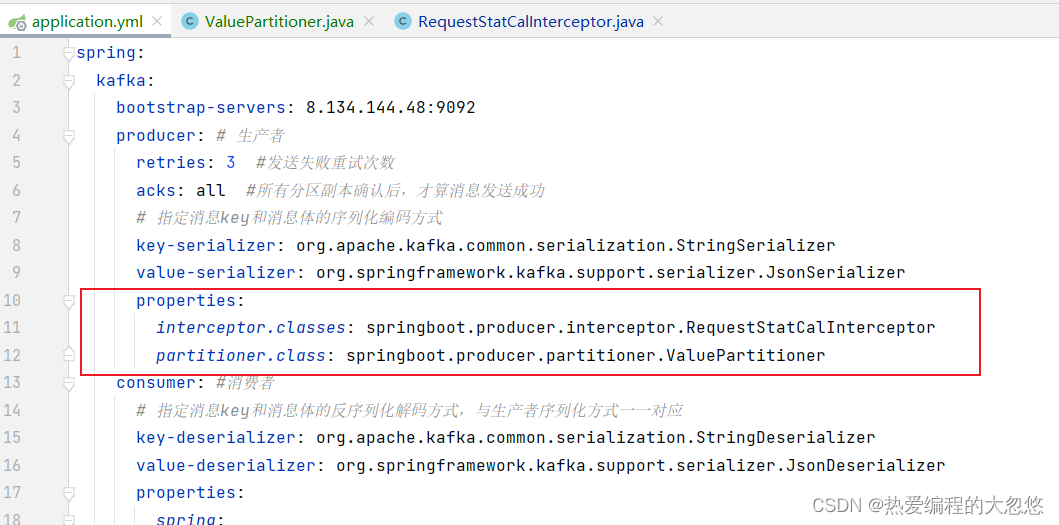Click line number 9 in the gutter
Viewport: 1059px width, 525px height.
point(16,272)
